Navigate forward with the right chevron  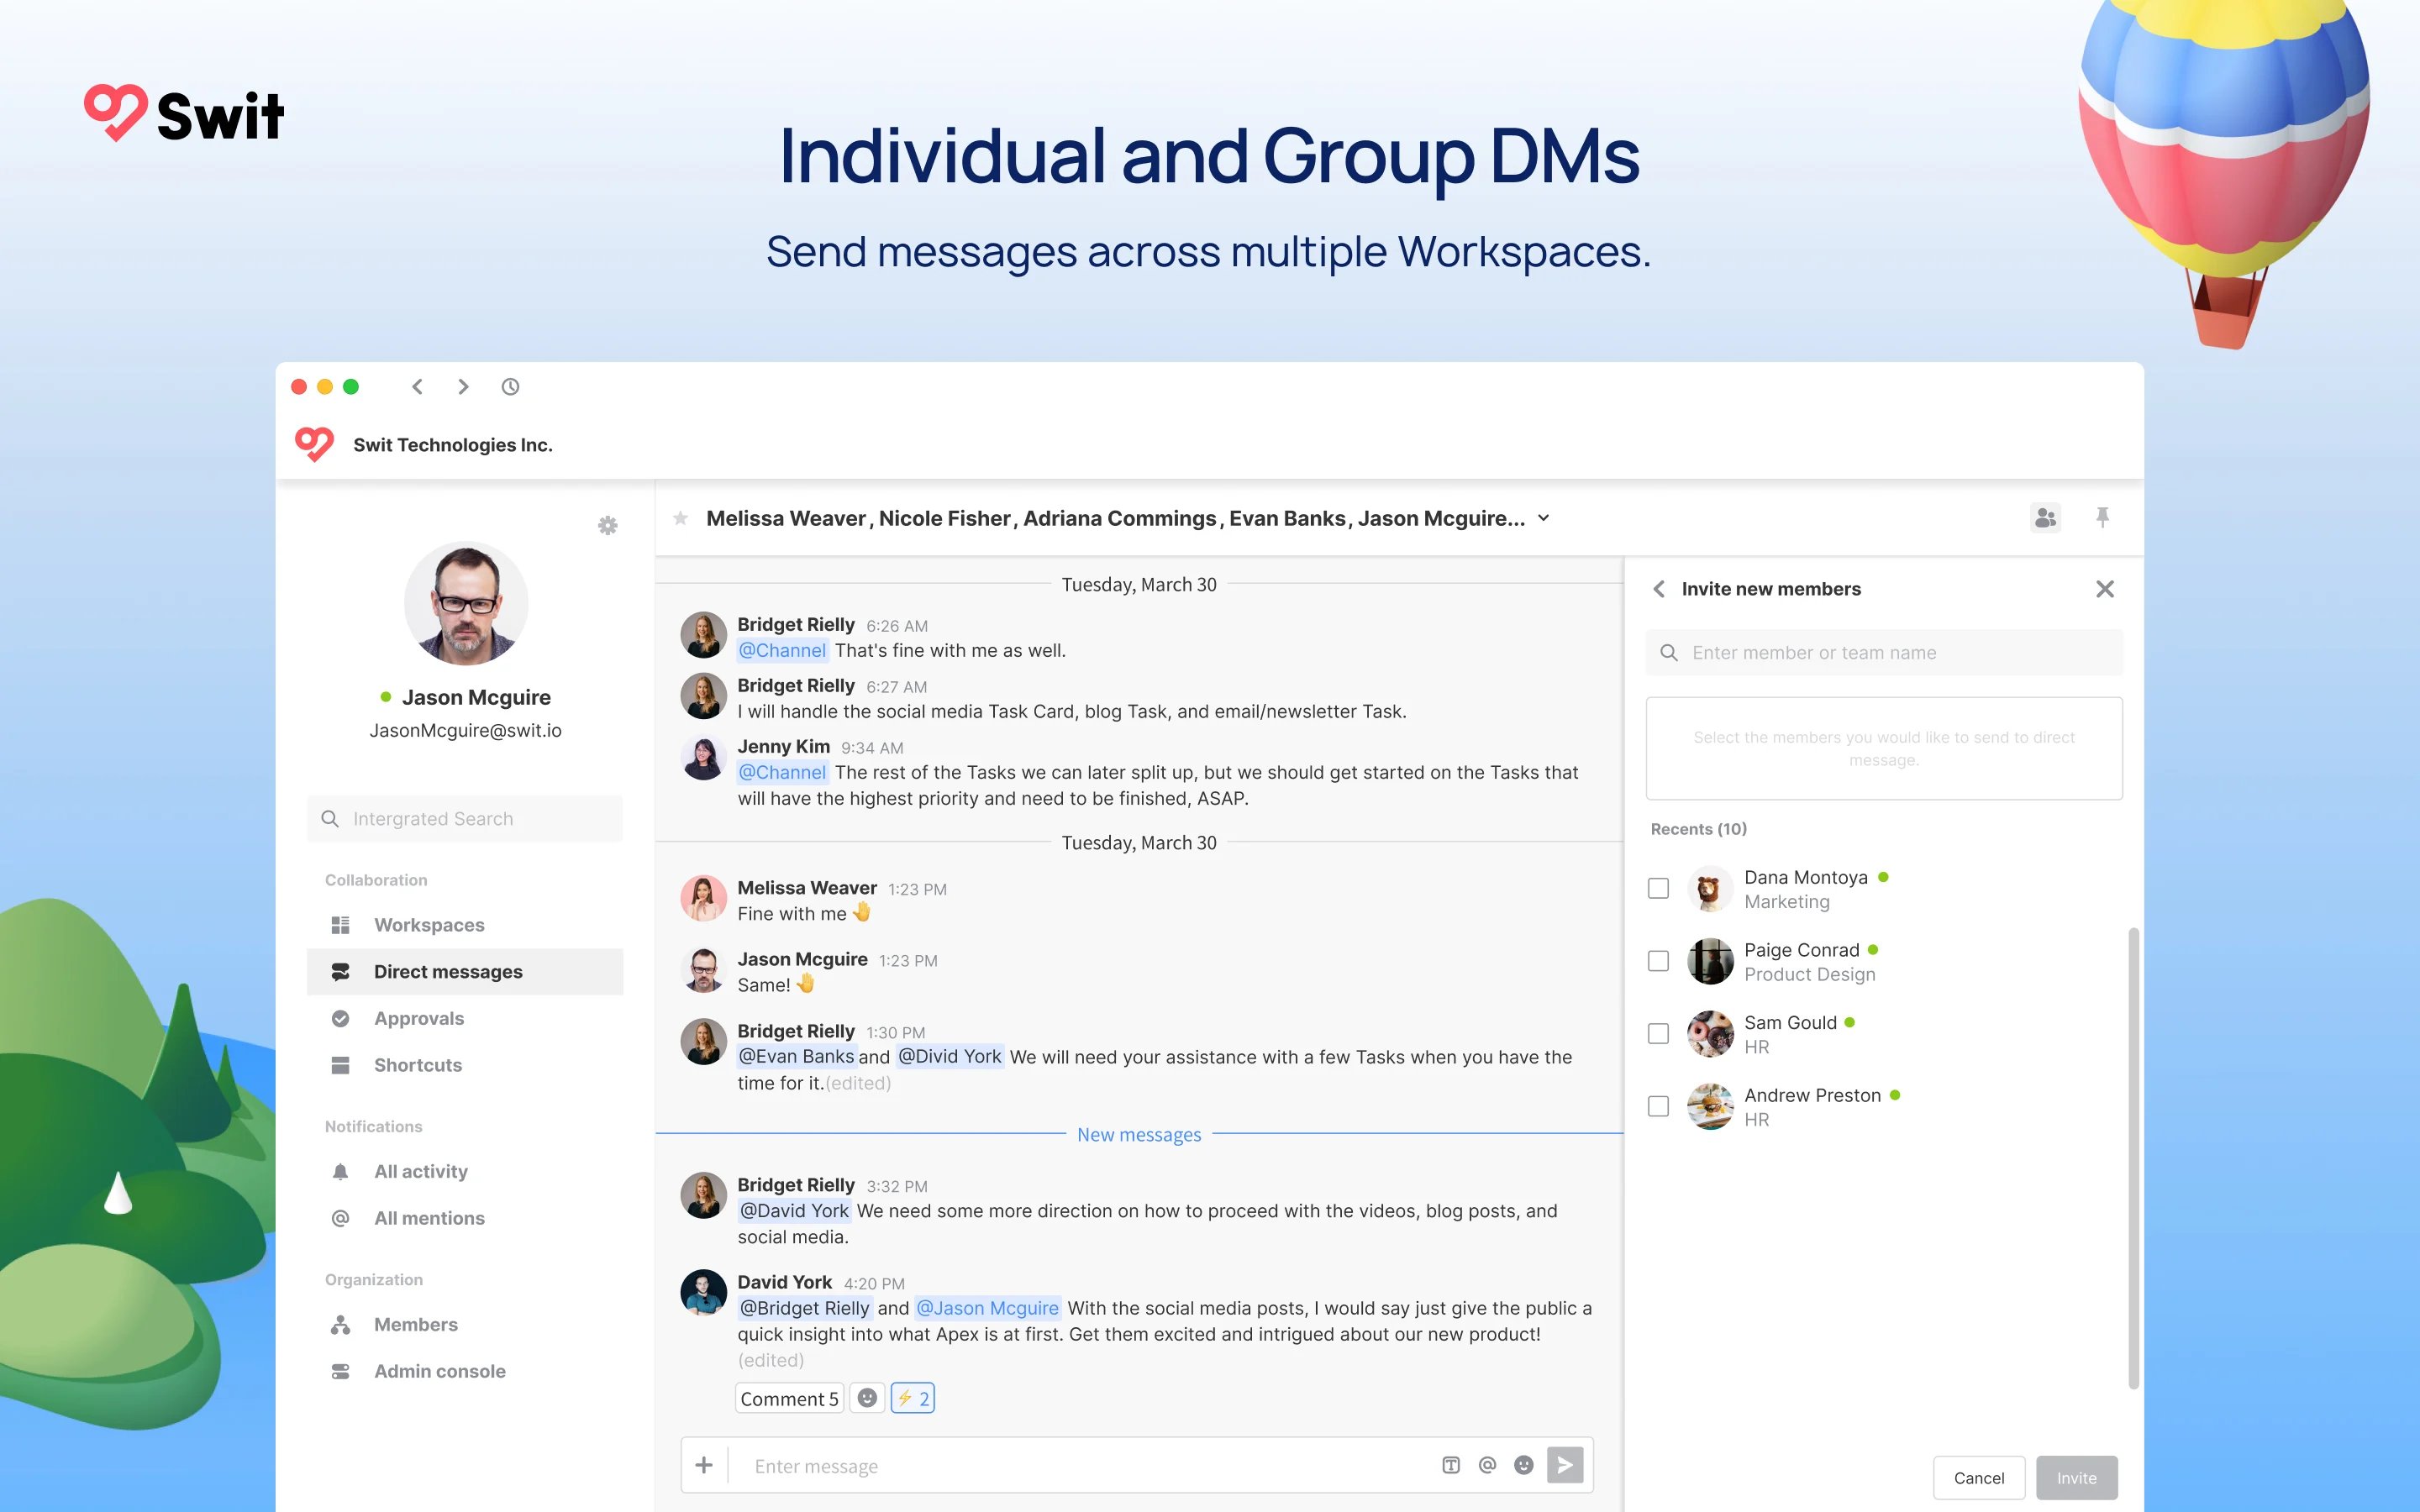pyautogui.click(x=463, y=387)
